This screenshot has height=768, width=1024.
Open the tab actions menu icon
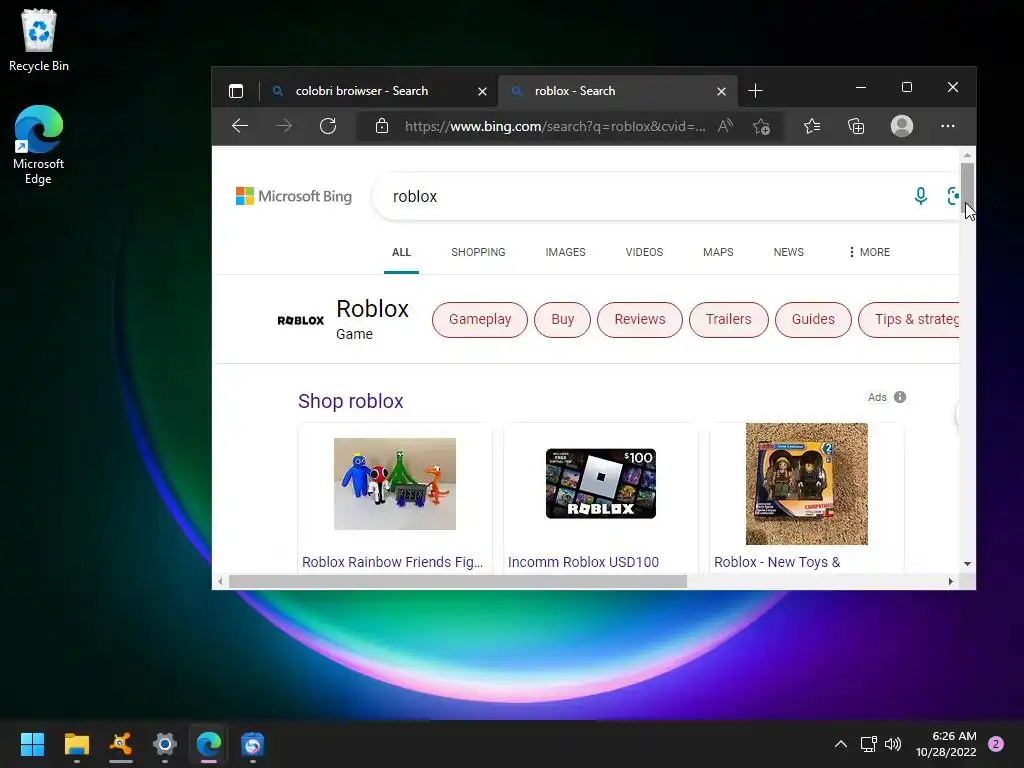[236, 91]
